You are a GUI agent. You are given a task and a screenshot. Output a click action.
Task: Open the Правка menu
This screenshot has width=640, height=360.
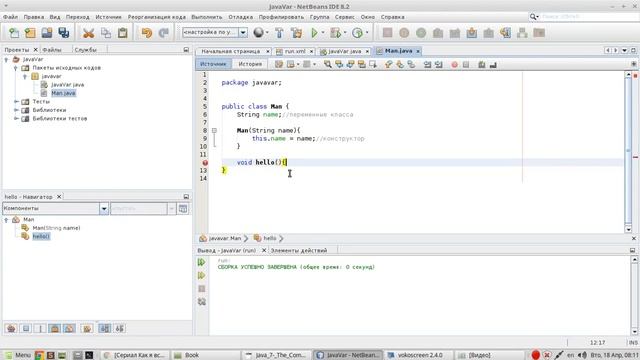coord(33,17)
